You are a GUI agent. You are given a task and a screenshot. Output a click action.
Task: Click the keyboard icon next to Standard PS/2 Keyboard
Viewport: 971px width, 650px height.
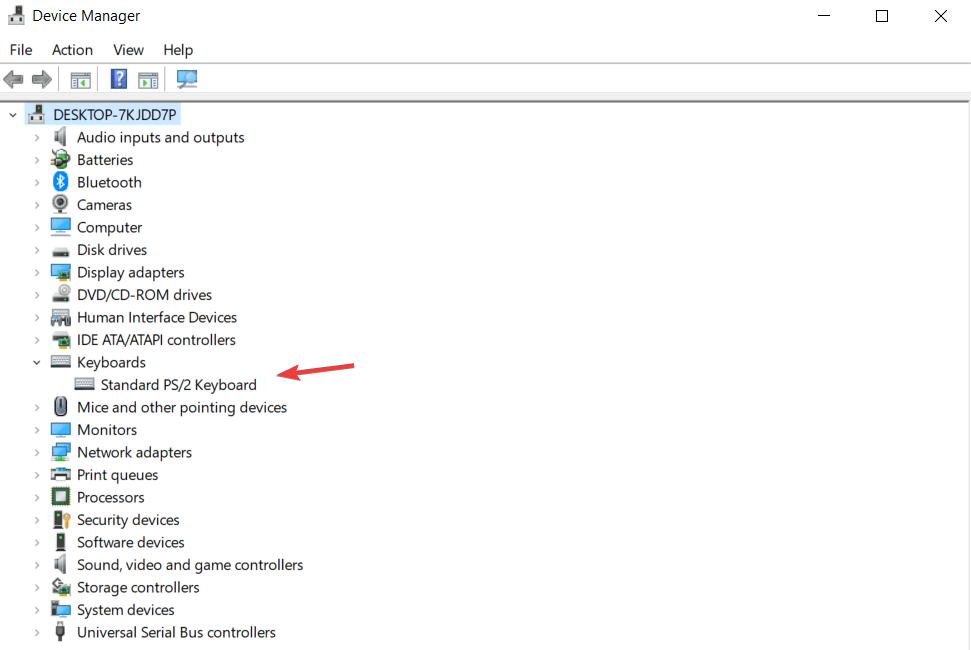82,384
